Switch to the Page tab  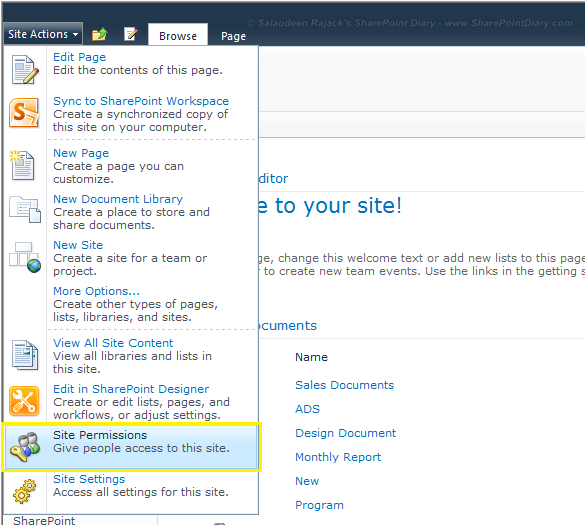233,36
